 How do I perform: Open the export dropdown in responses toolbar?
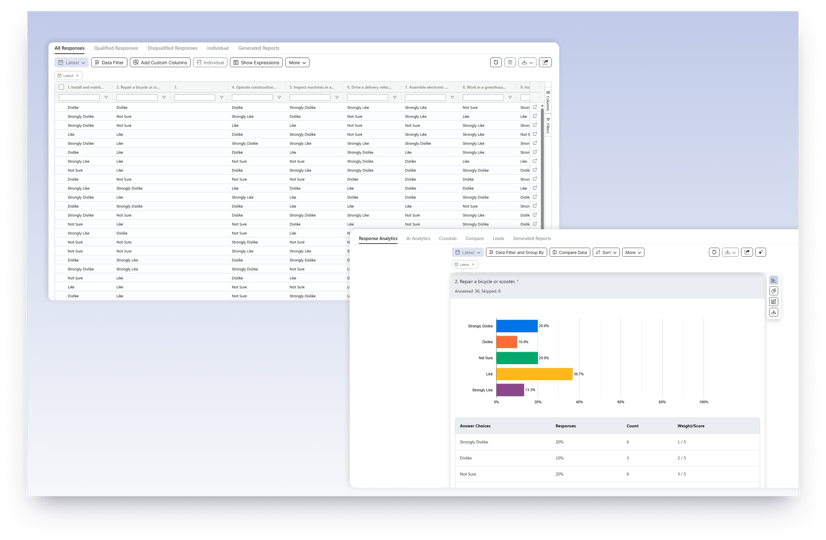(527, 62)
